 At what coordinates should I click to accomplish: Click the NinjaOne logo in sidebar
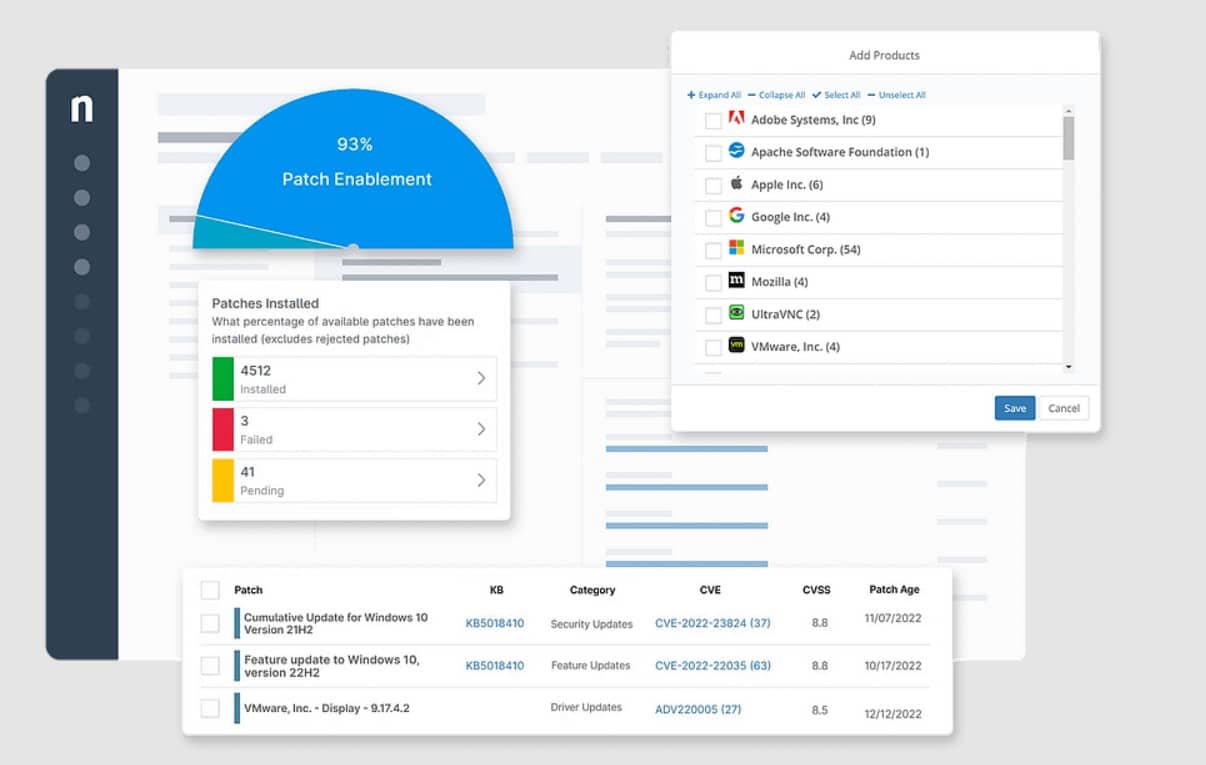pyautogui.click(x=82, y=109)
